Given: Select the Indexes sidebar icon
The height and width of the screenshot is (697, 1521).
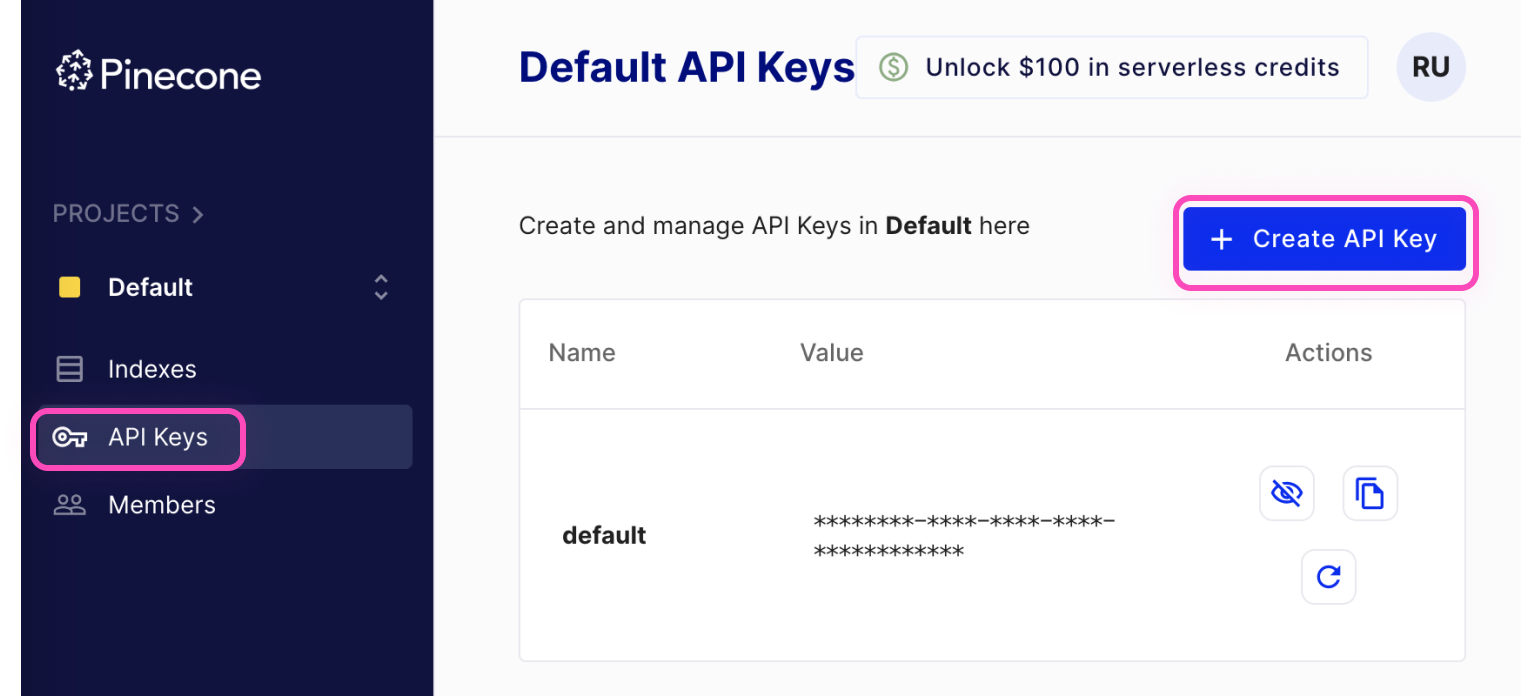Looking at the screenshot, I should 69,368.
